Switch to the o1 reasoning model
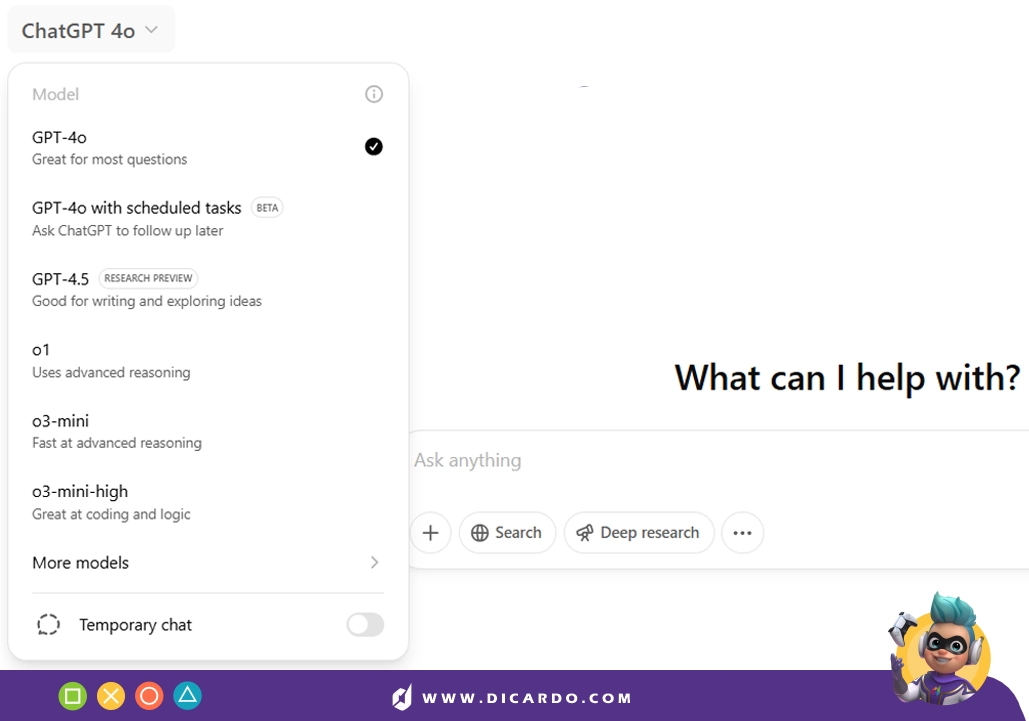Screen dimensions: 1029x721 (208, 360)
